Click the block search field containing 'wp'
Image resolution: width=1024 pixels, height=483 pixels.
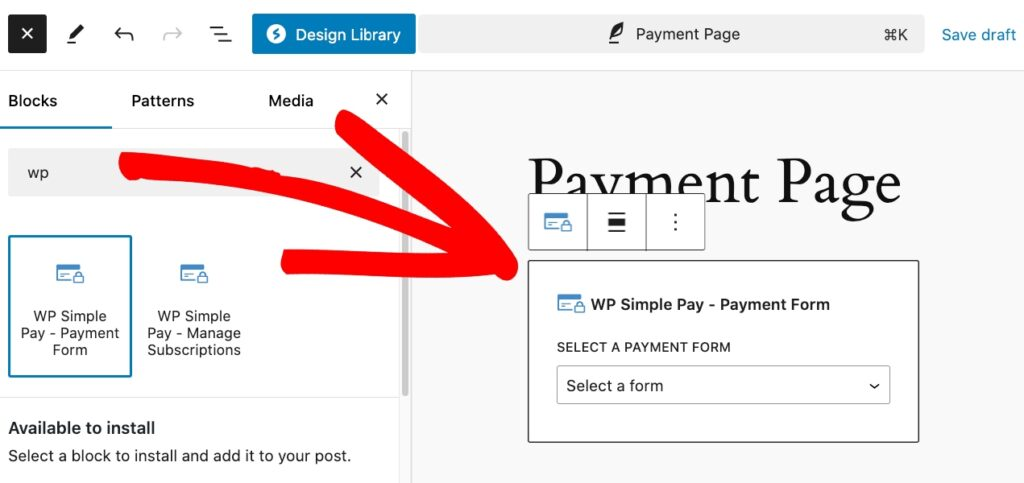[180, 173]
